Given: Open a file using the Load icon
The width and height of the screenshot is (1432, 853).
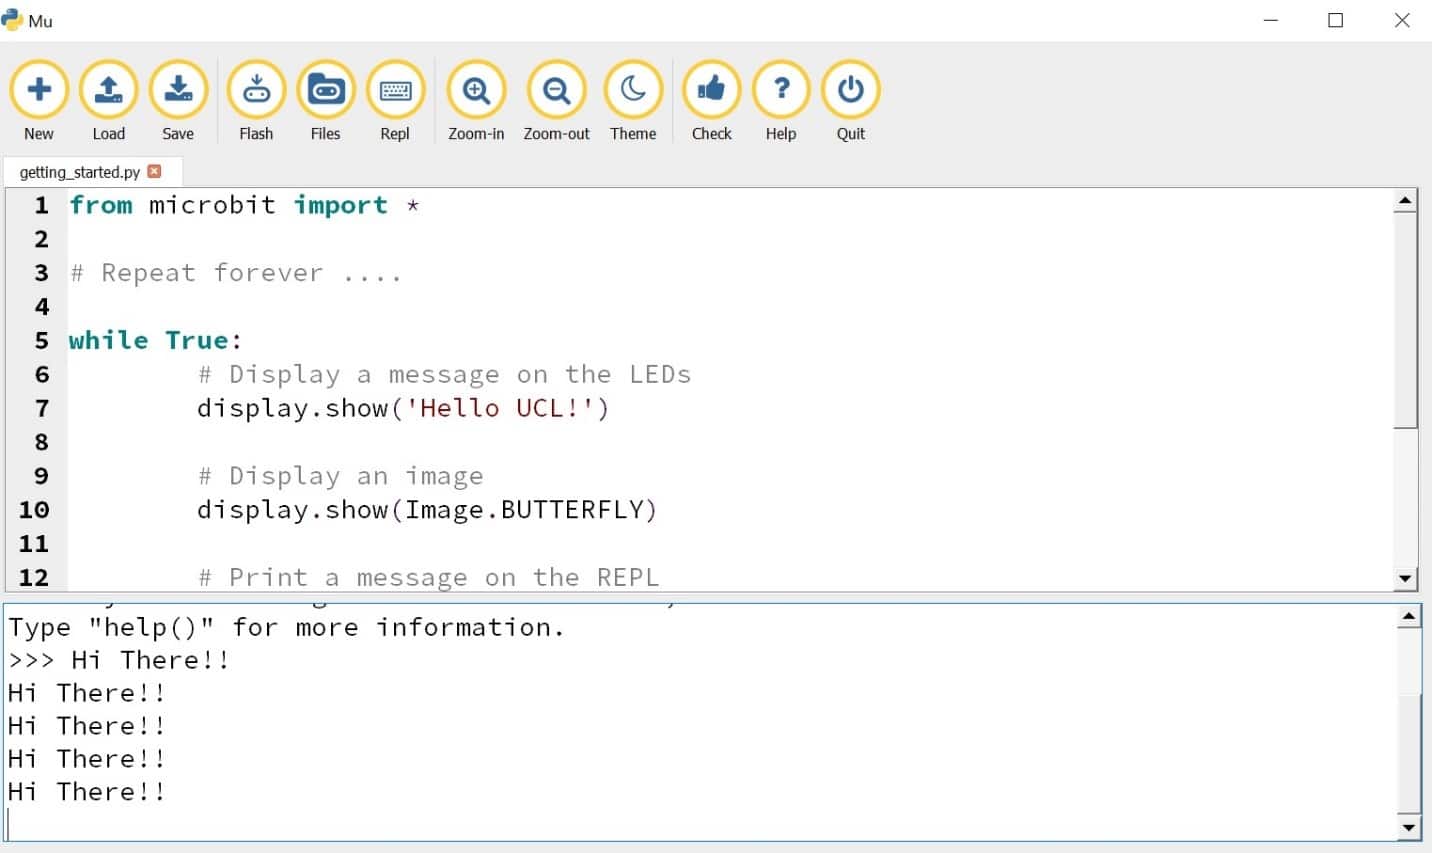Looking at the screenshot, I should (108, 101).
